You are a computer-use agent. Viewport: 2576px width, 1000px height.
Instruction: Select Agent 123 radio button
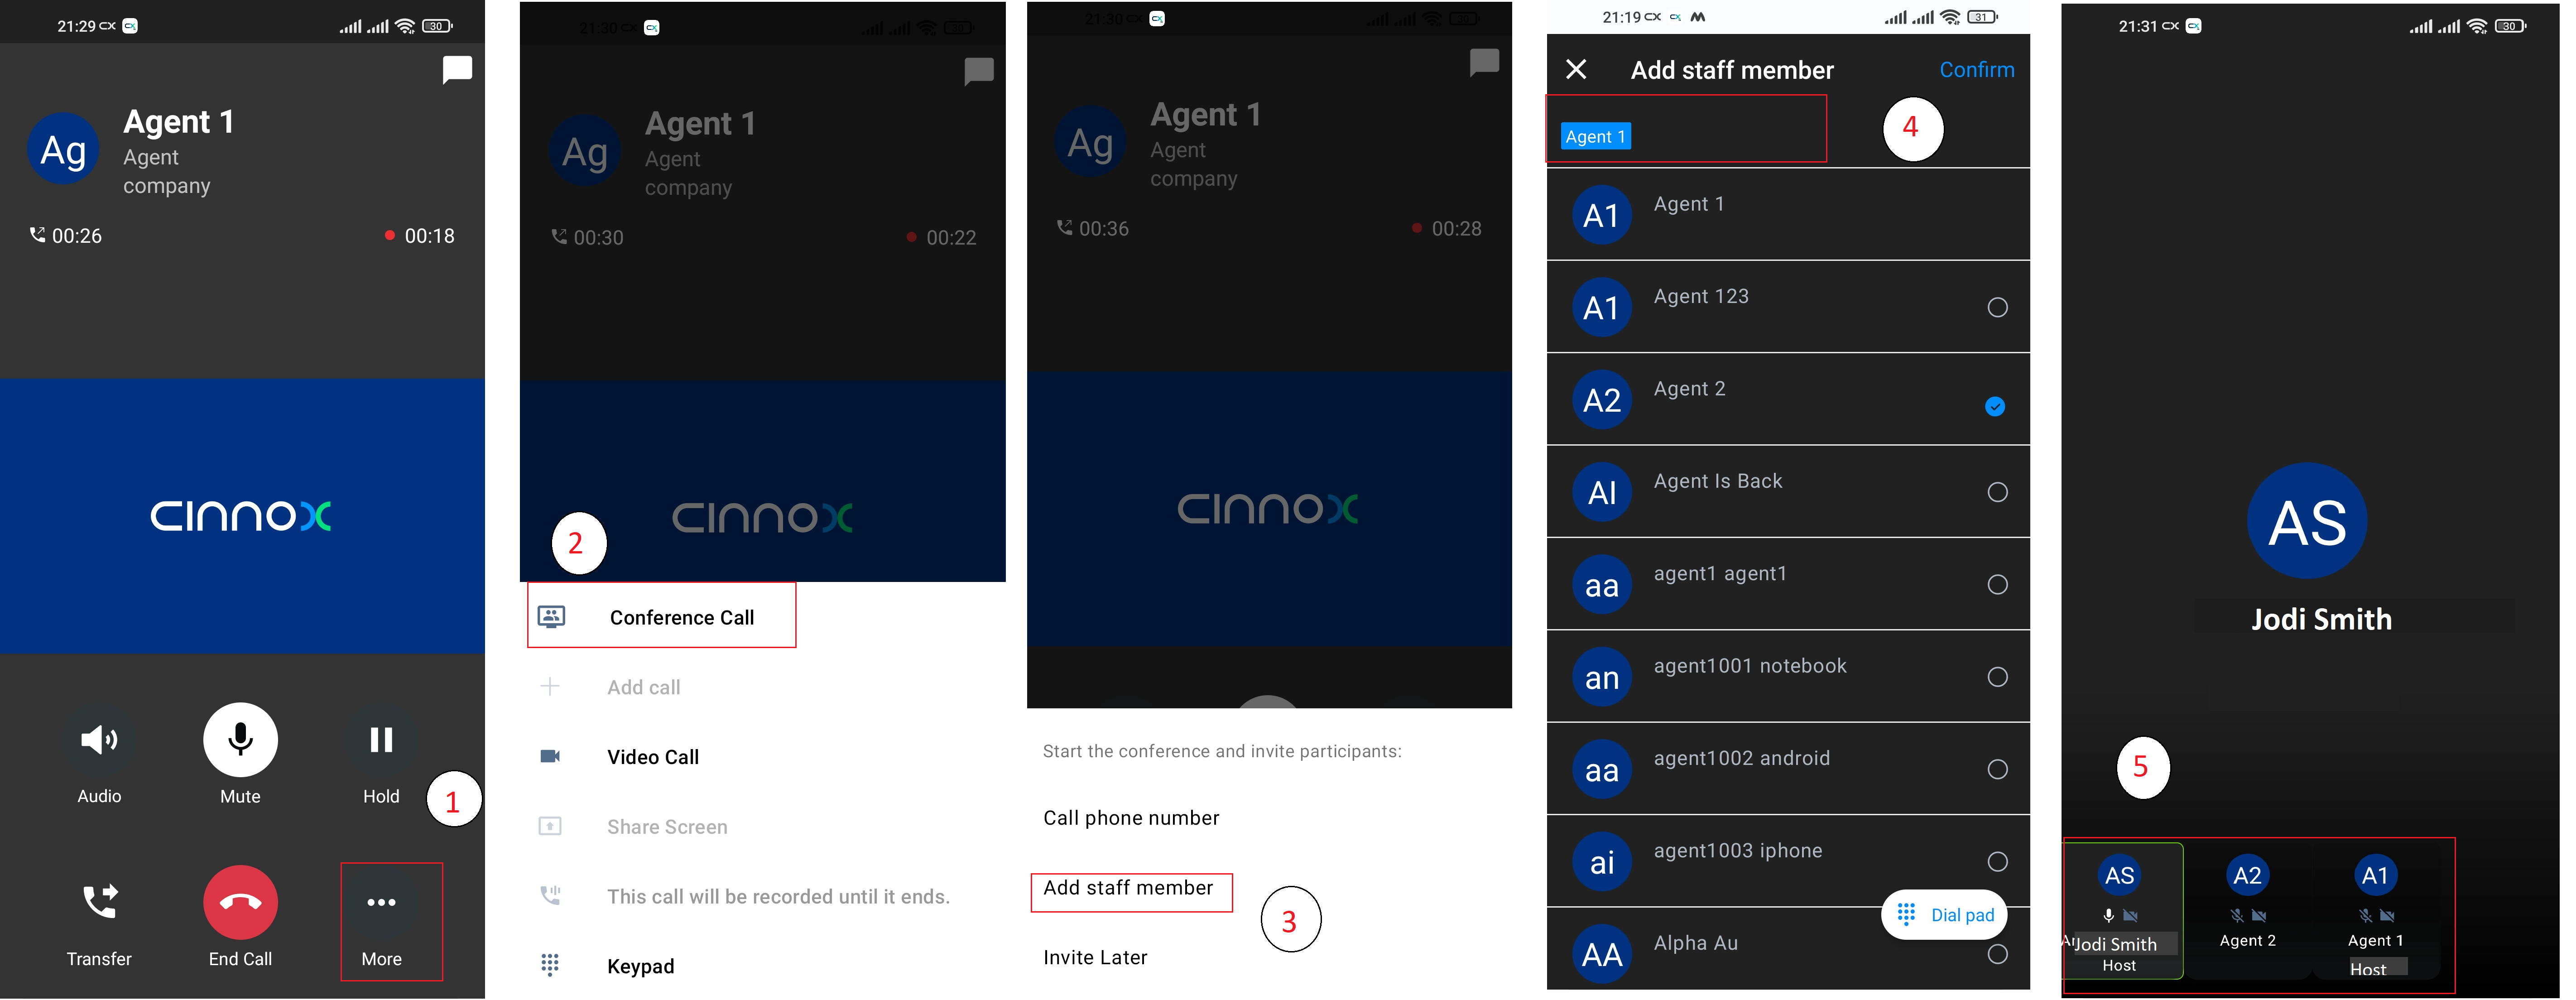1997,307
